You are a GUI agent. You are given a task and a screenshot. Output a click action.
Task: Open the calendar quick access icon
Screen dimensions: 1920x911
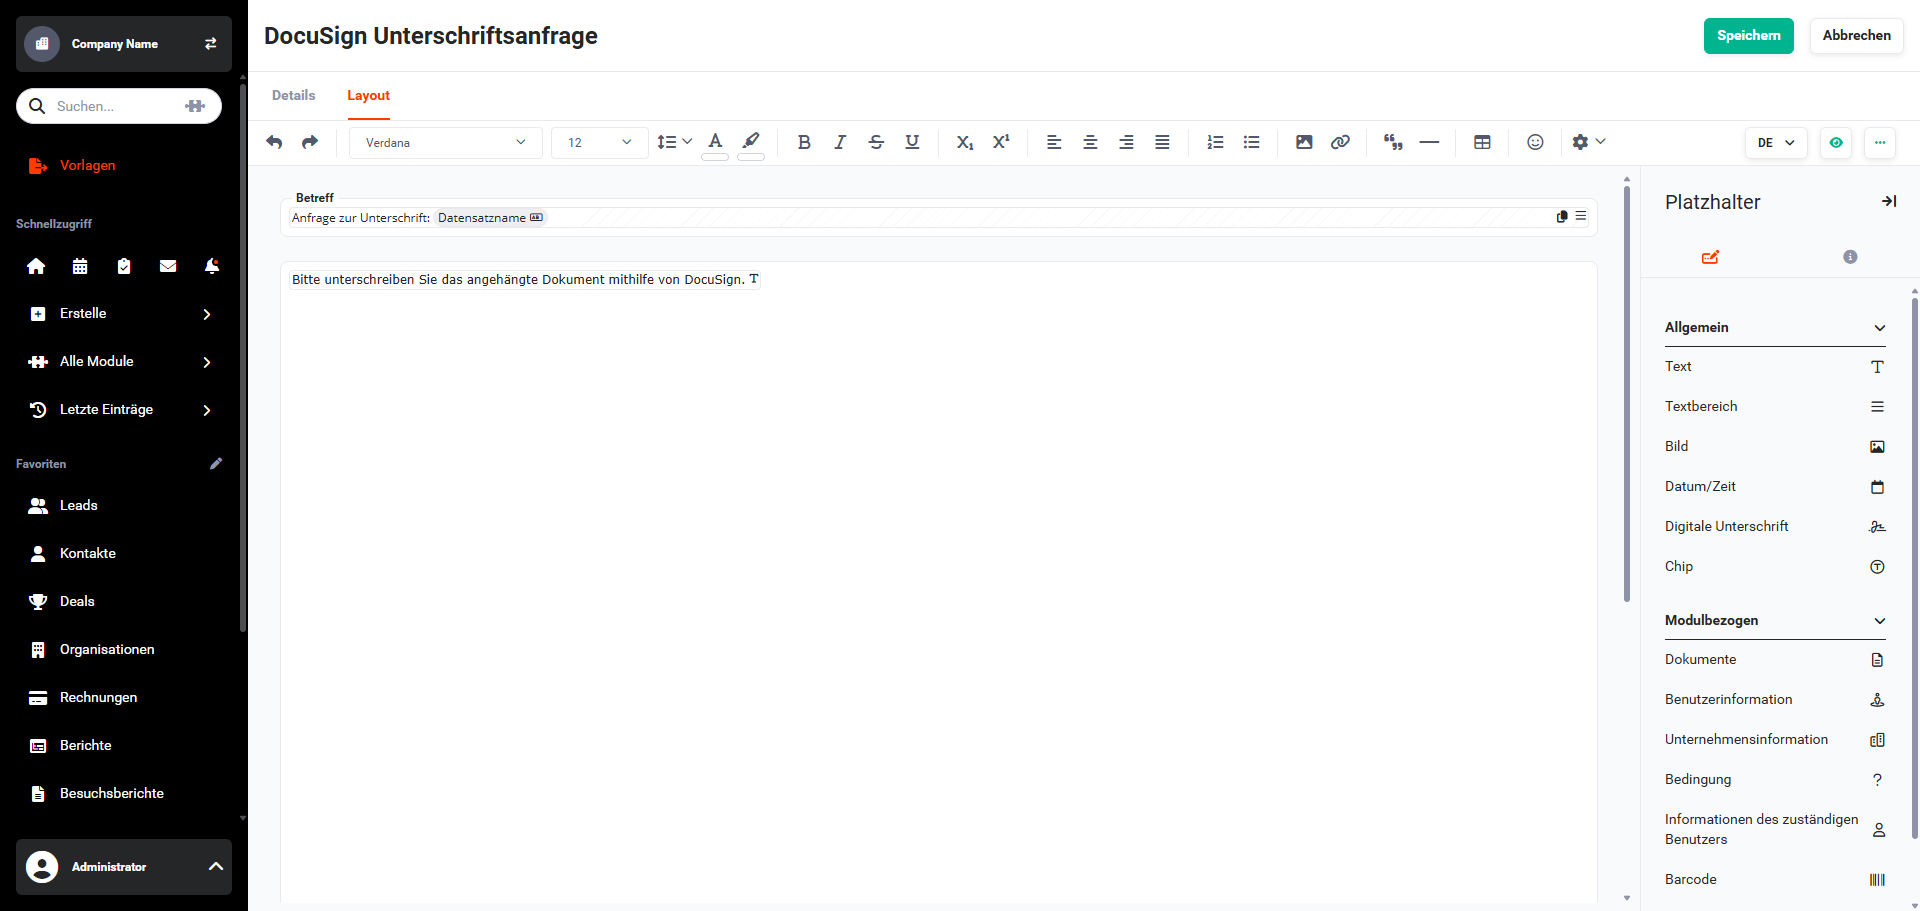80,266
